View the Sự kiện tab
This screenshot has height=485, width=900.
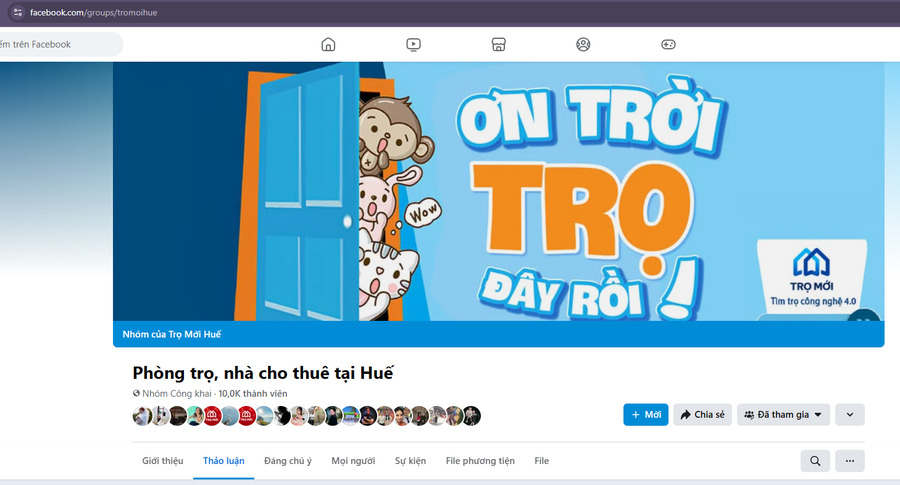pyautogui.click(x=410, y=461)
